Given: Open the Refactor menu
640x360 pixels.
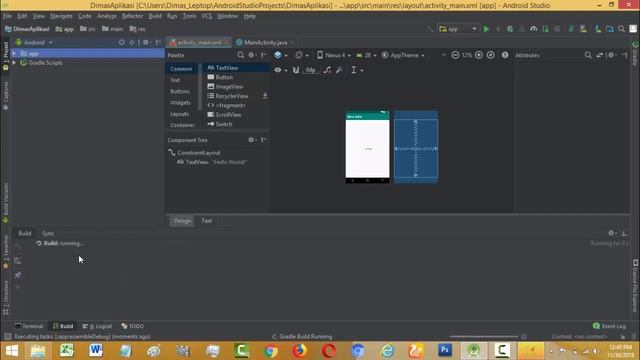Looking at the screenshot, I should pyautogui.click(x=132, y=16).
